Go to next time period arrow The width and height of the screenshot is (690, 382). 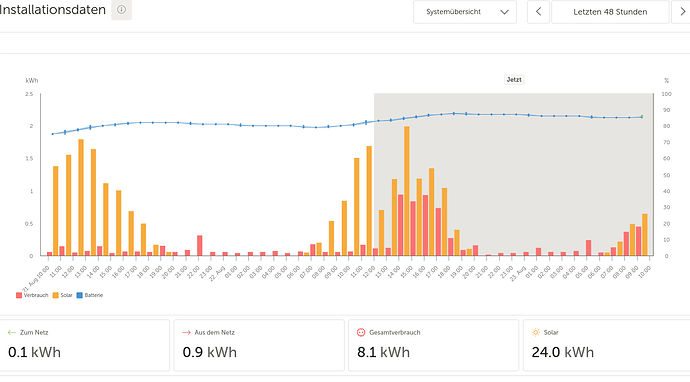coord(682,12)
